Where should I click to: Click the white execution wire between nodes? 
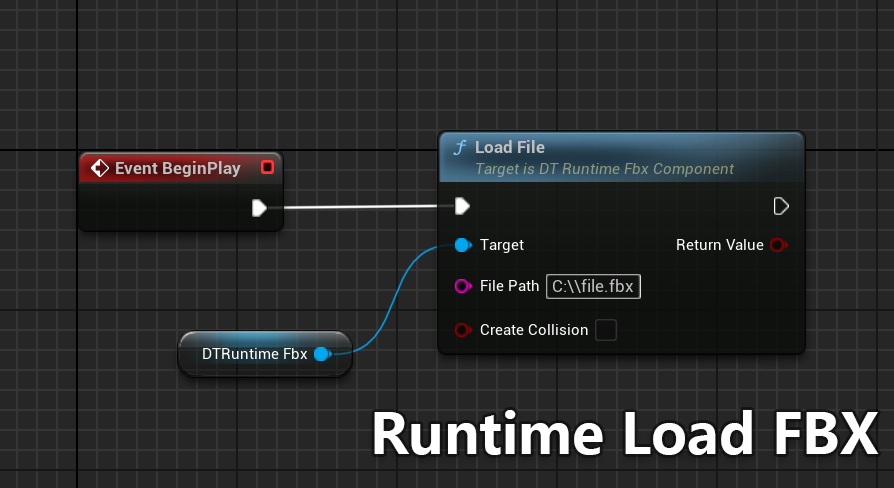pos(359,207)
